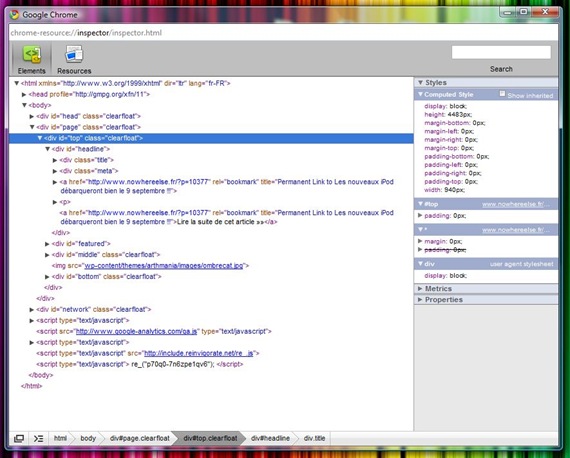Image resolution: width=570 pixels, height=458 pixels.
Task: Expand div id bottom node
Action: coord(47,277)
